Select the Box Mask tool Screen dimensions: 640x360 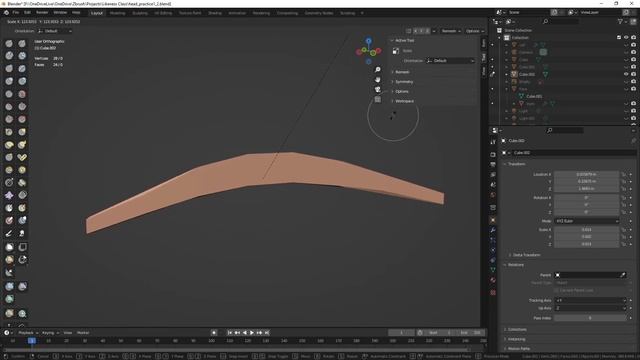[x=9, y=247]
